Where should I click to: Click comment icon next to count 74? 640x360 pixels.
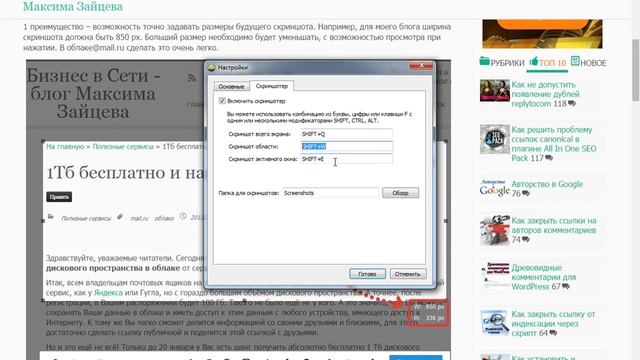(x=526, y=240)
